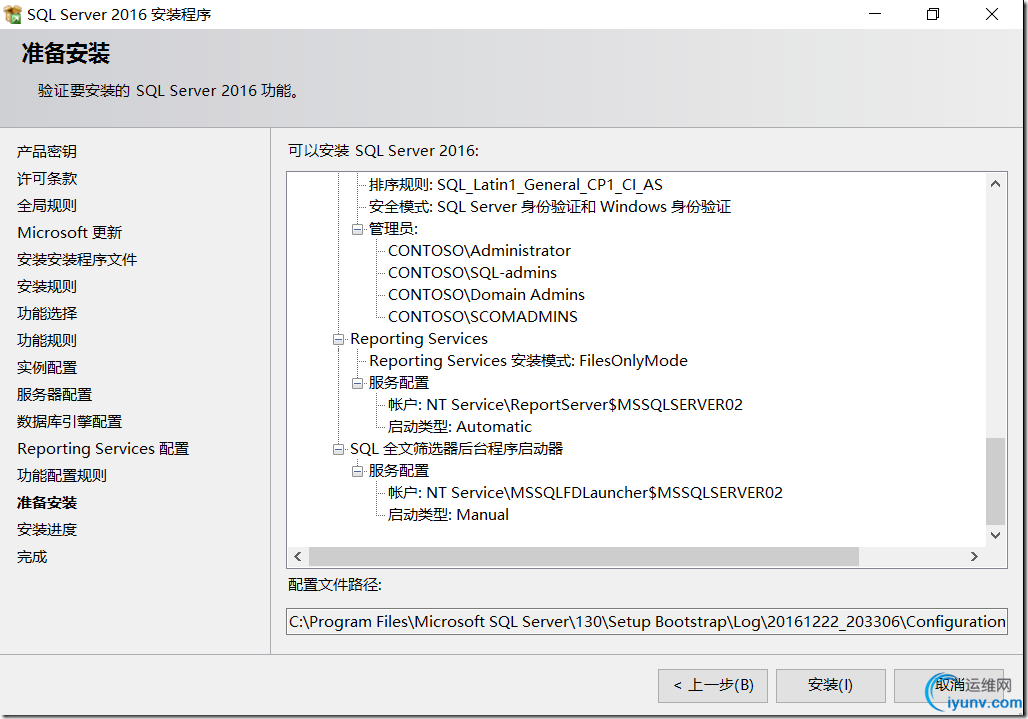Select SQL 全文筛选器后台程序启动器 label

point(456,449)
